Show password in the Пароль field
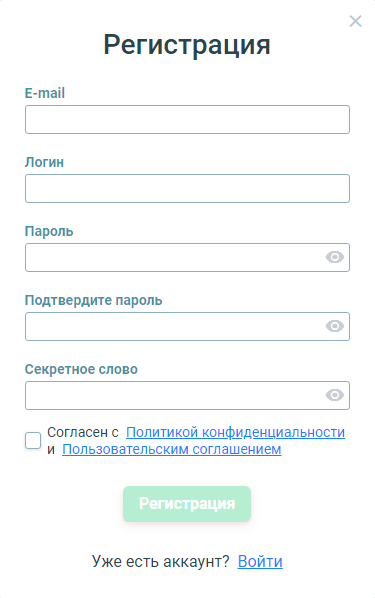375x598 pixels. [x=335, y=257]
